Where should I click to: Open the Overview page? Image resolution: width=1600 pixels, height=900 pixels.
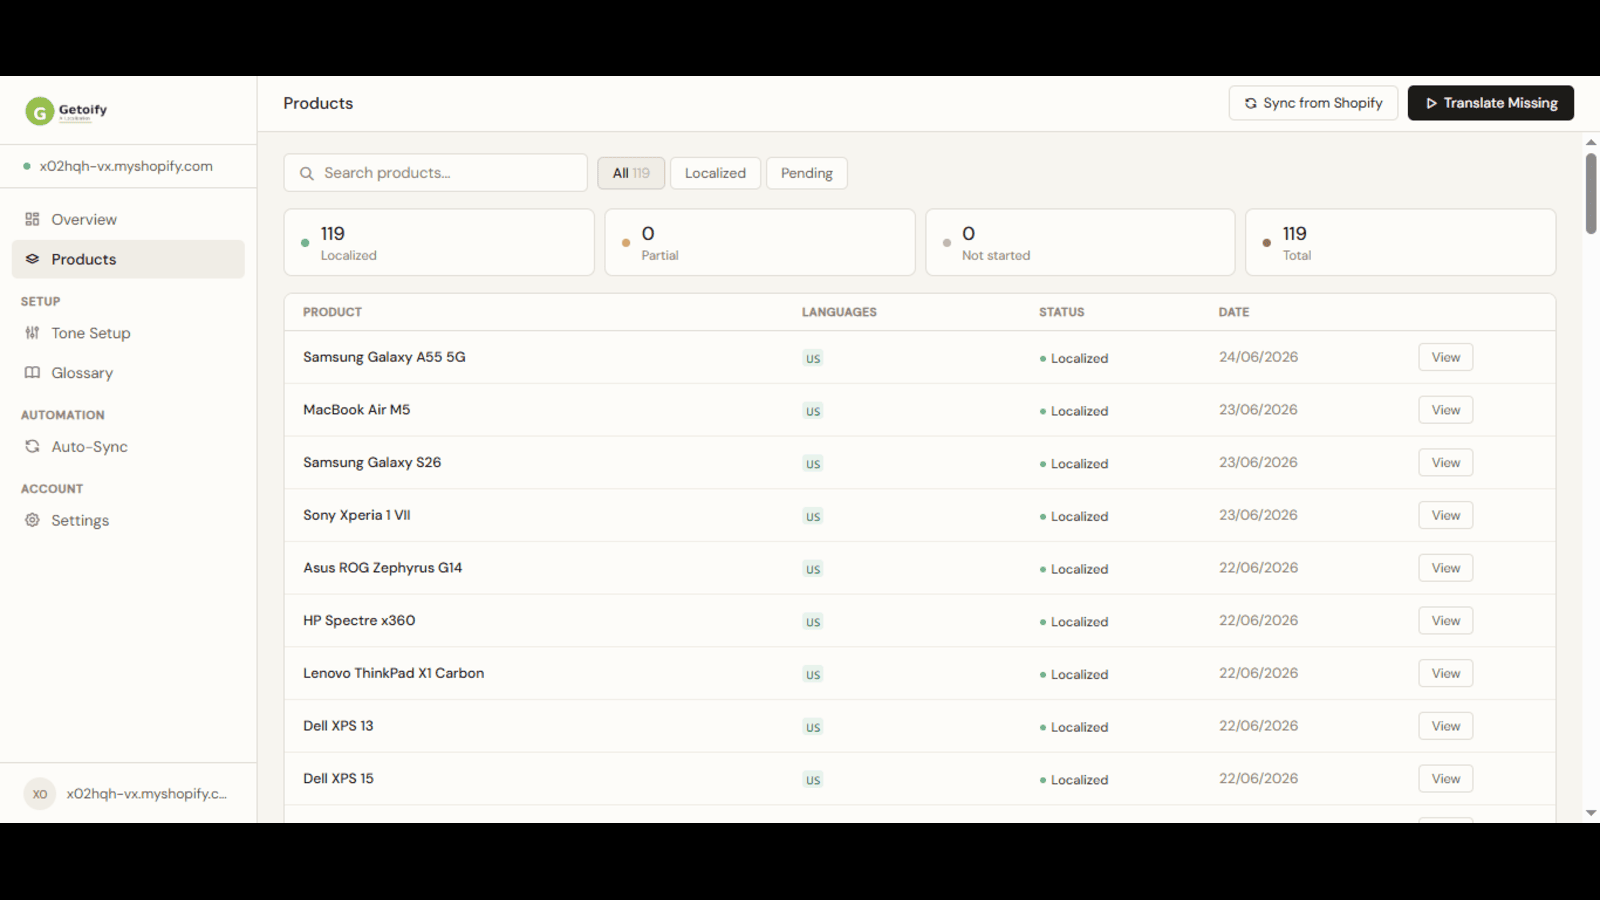click(x=128, y=219)
